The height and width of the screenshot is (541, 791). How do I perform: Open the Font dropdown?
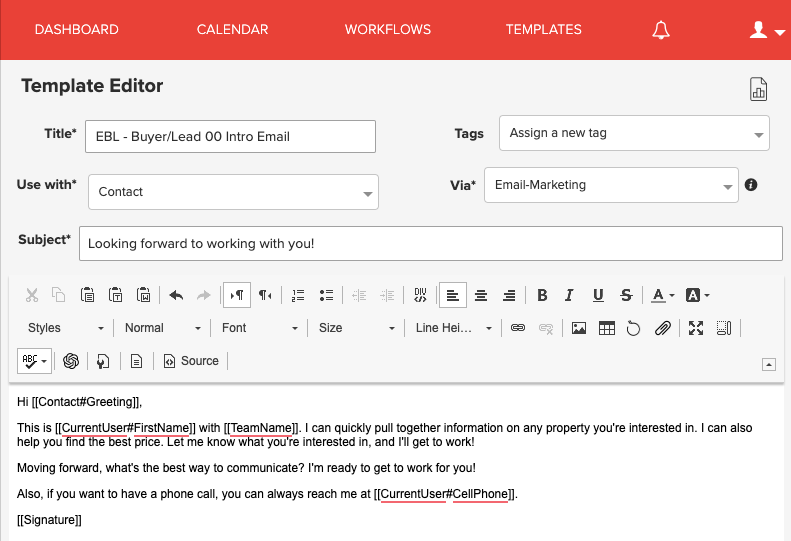click(259, 328)
